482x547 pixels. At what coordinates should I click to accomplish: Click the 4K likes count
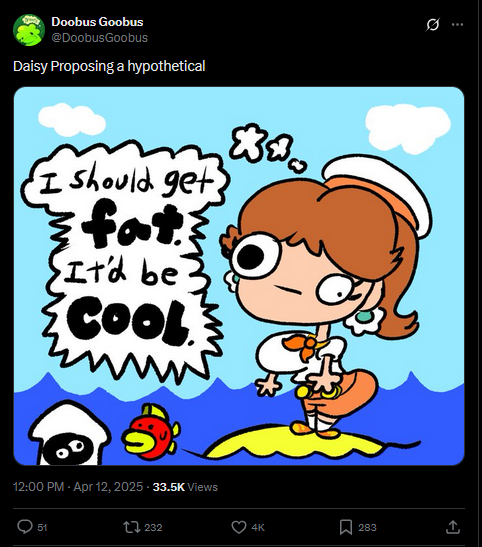tap(258, 527)
